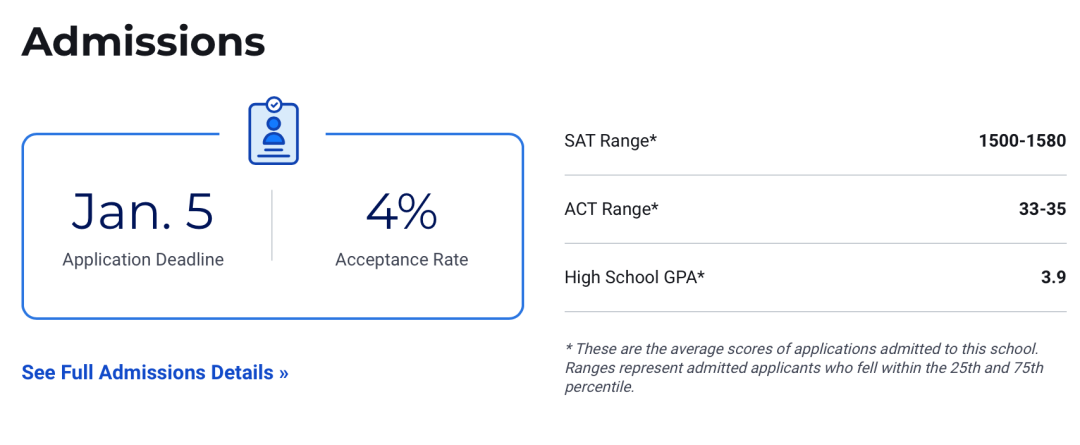Click the Application Deadline label

point(143,260)
